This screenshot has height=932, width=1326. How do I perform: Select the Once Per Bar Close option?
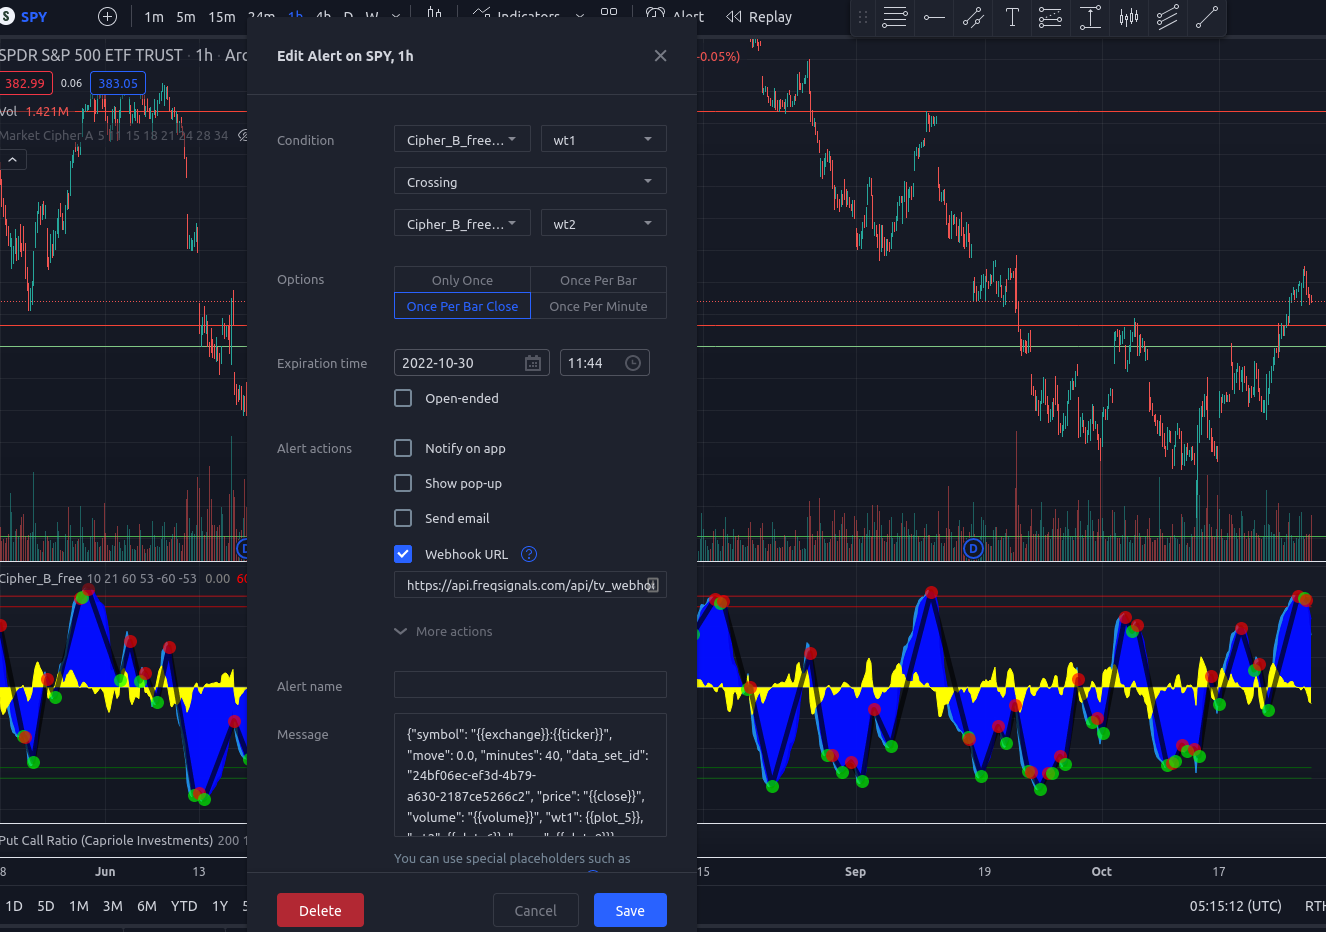[x=462, y=306]
